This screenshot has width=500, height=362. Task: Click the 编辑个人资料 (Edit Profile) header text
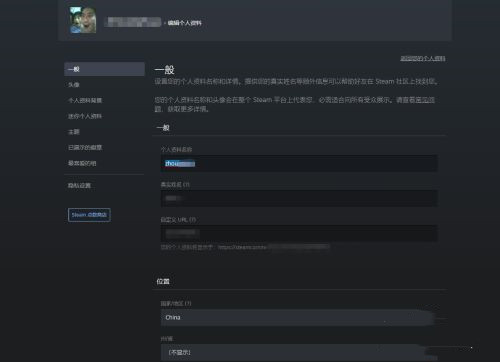coord(185,23)
